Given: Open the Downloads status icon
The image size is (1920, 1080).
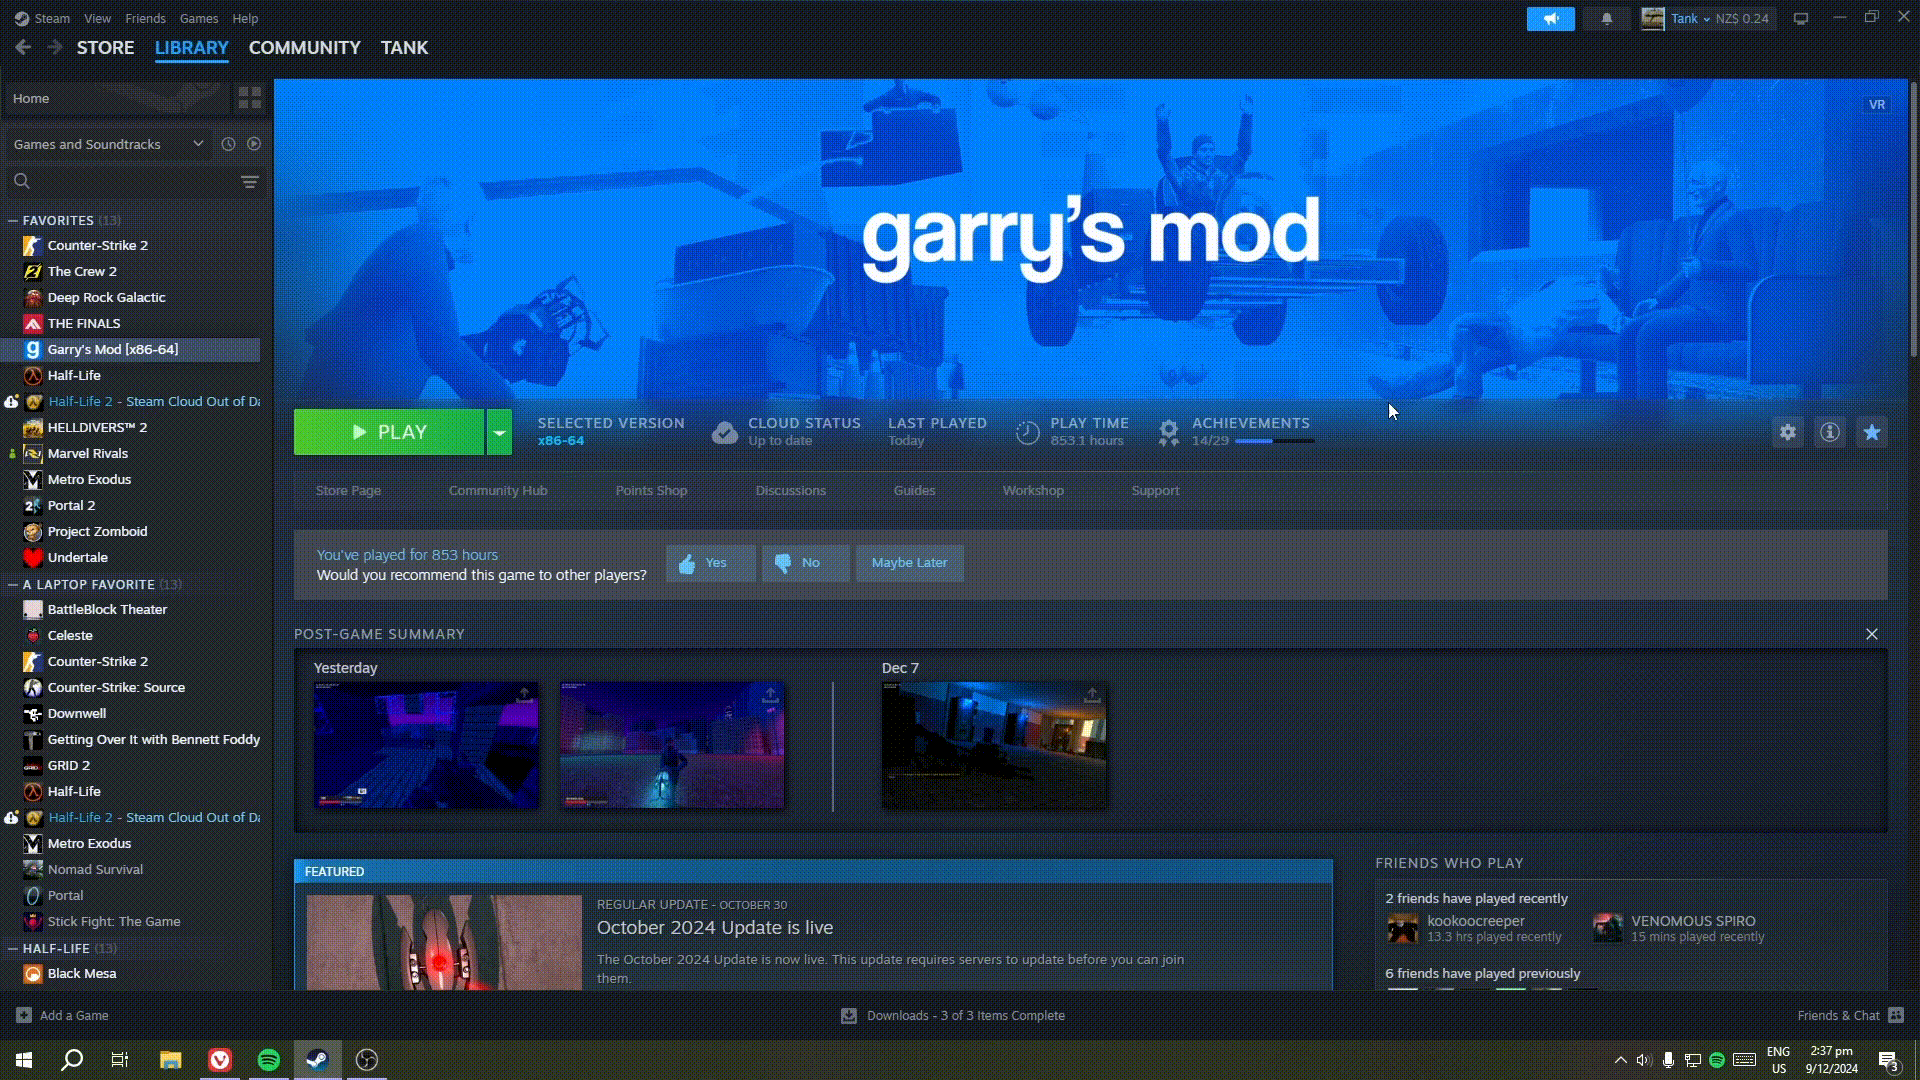Looking at the screenshot, I should pyautogui.click(x=849, y=1015).
